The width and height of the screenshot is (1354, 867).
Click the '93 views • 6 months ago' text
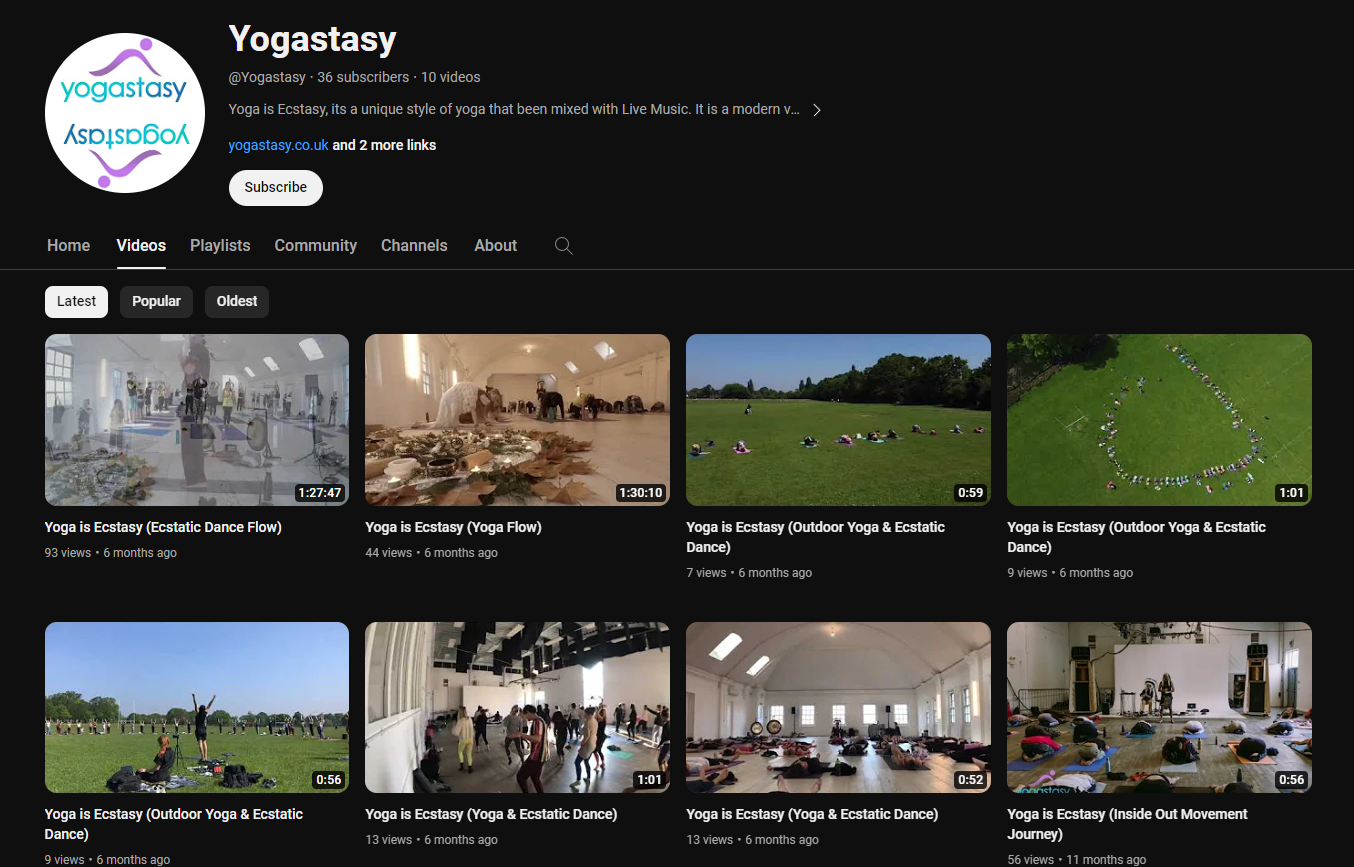tap(111, 553)
